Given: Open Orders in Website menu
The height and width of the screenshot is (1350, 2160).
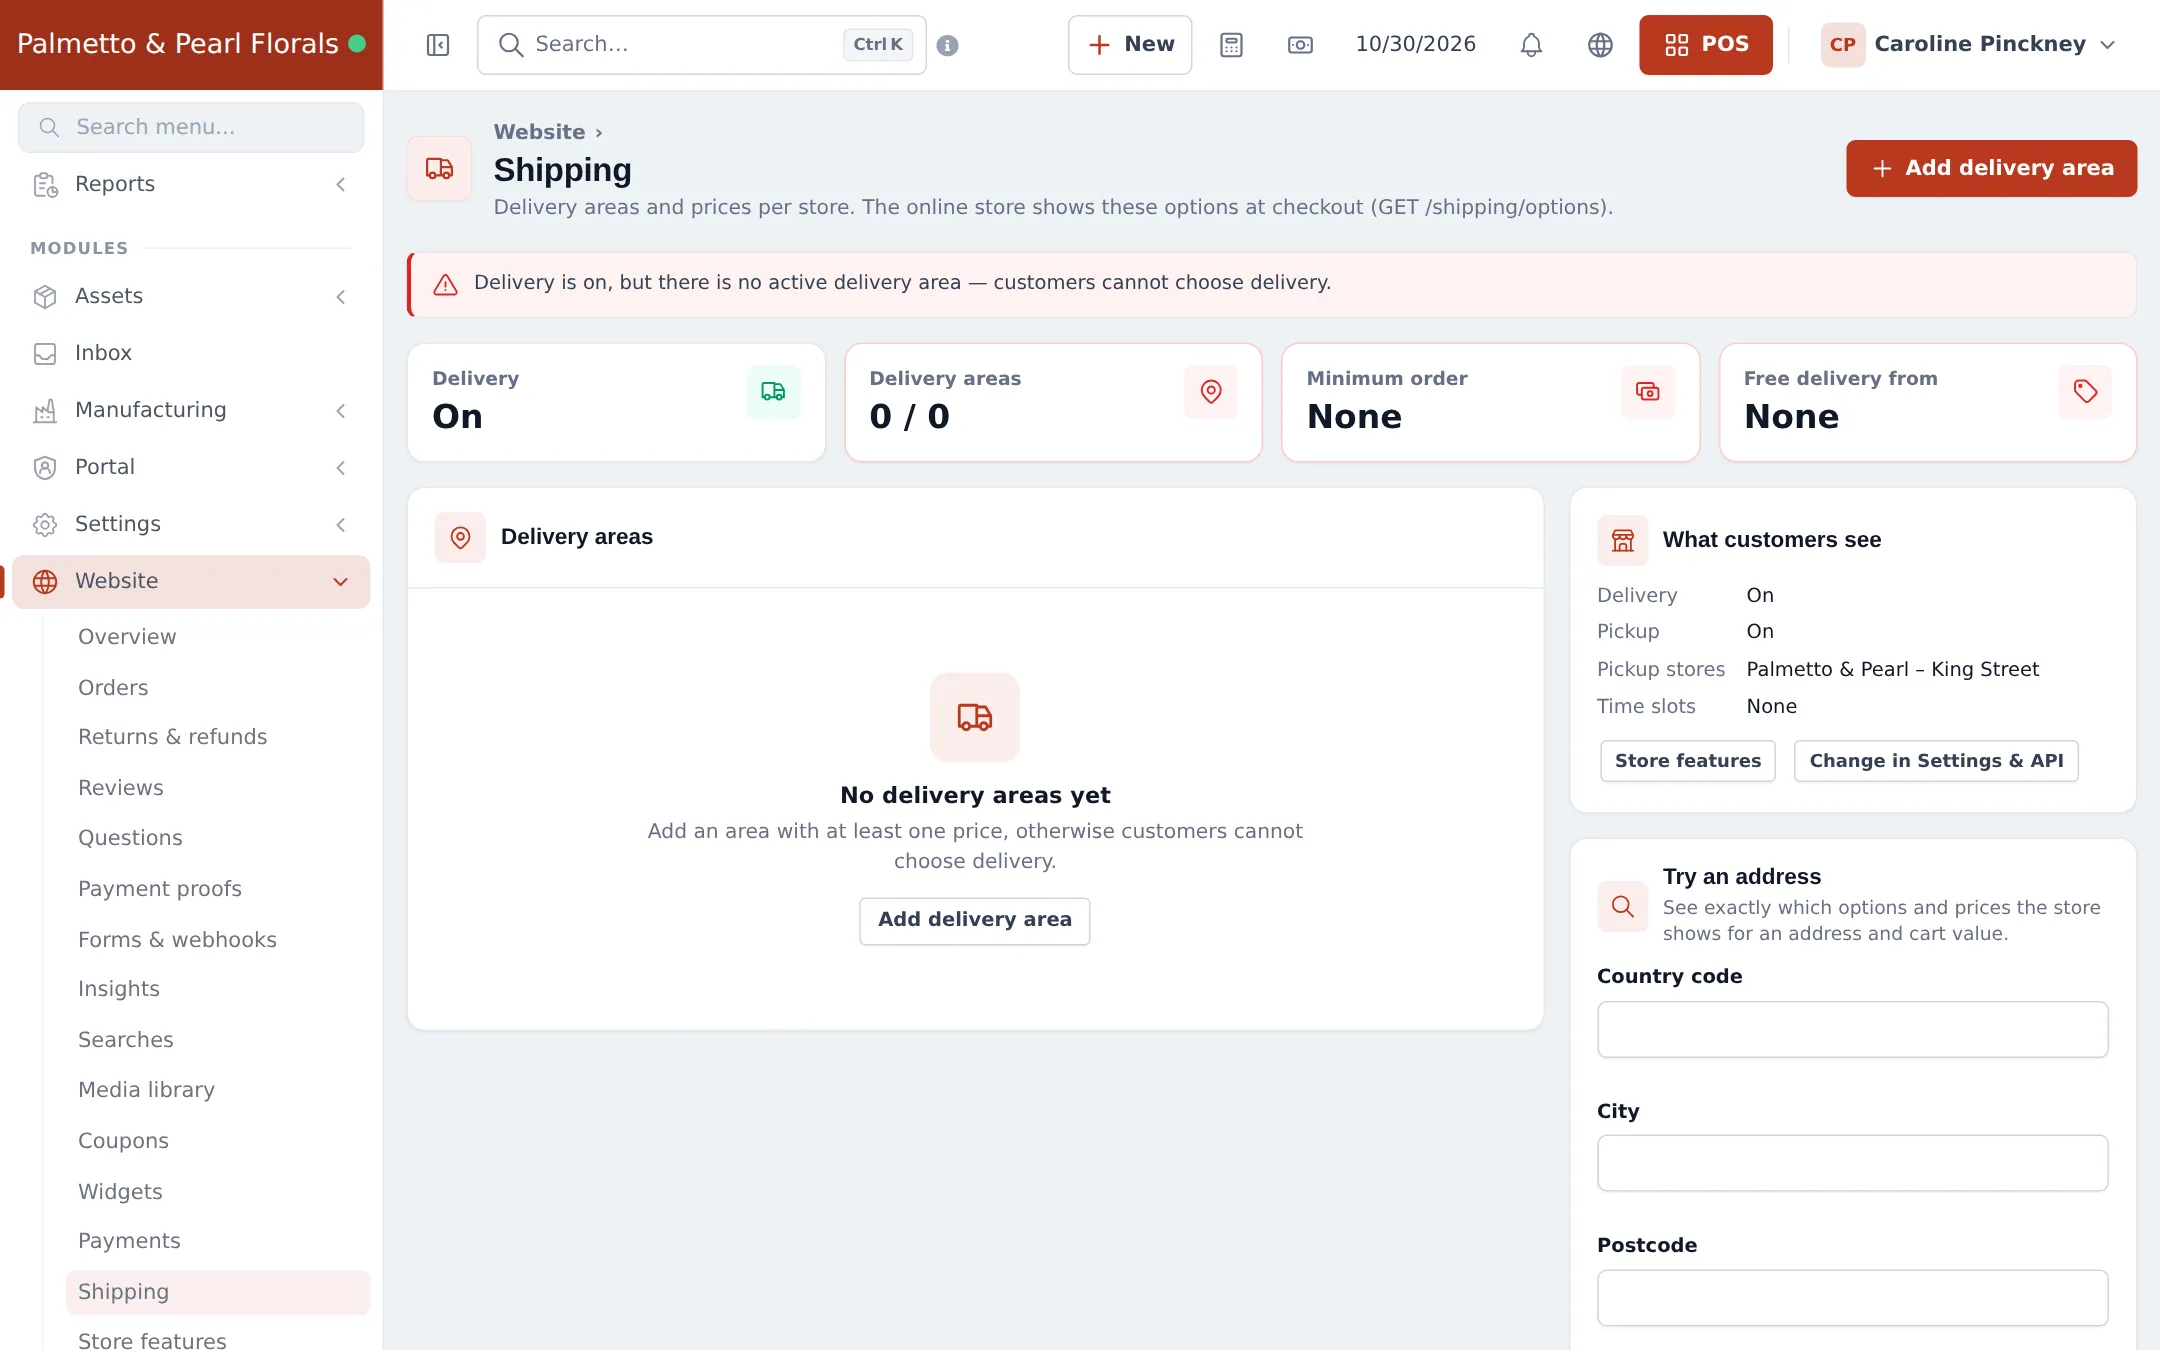Looking at the screenshot, I should (x=113, y=688).
